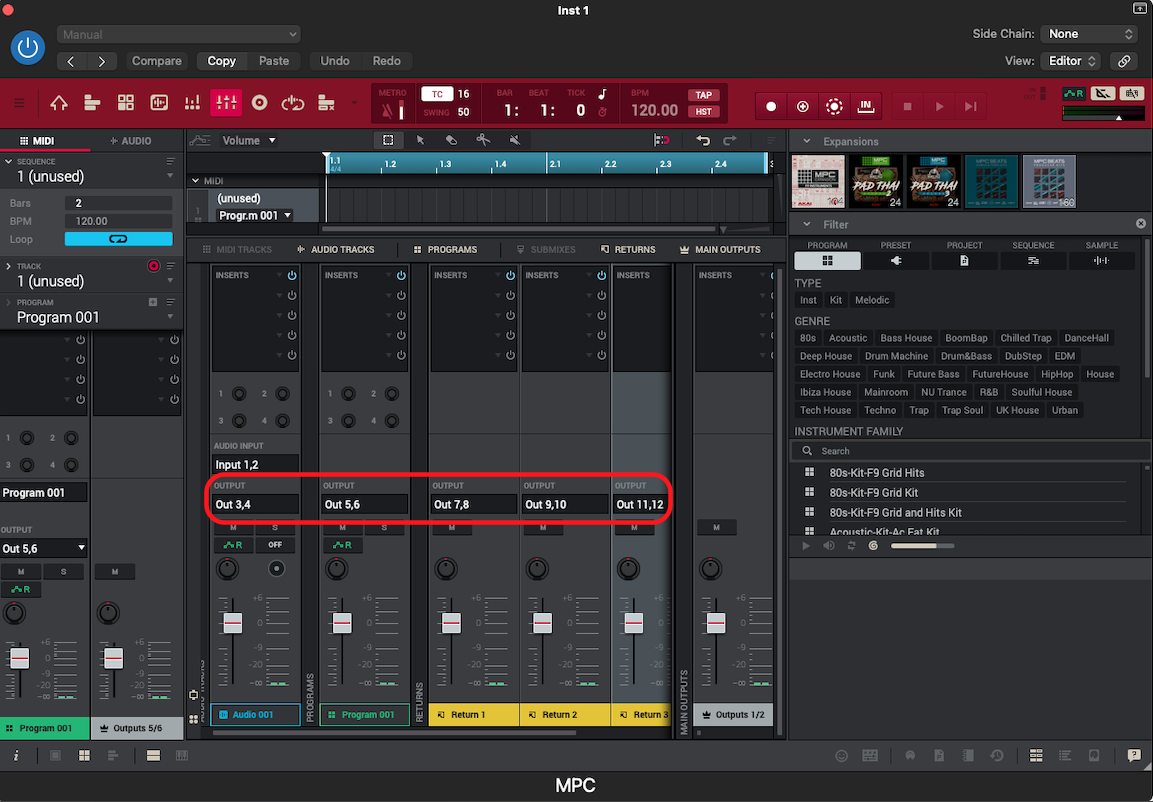Screen dimensions: 1153x802
Task: Click the record button in transport
Action: click(771, 107)
